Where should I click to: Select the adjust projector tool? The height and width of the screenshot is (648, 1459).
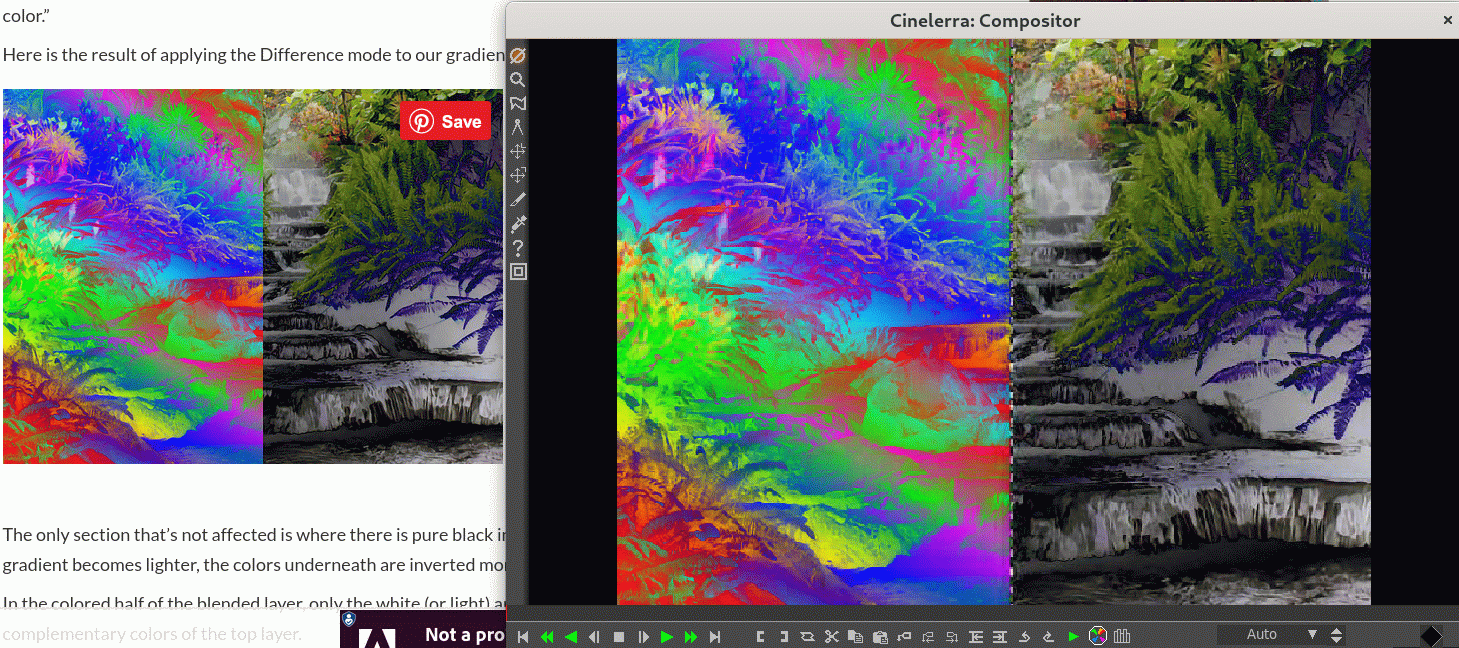[x=517, y=175]
